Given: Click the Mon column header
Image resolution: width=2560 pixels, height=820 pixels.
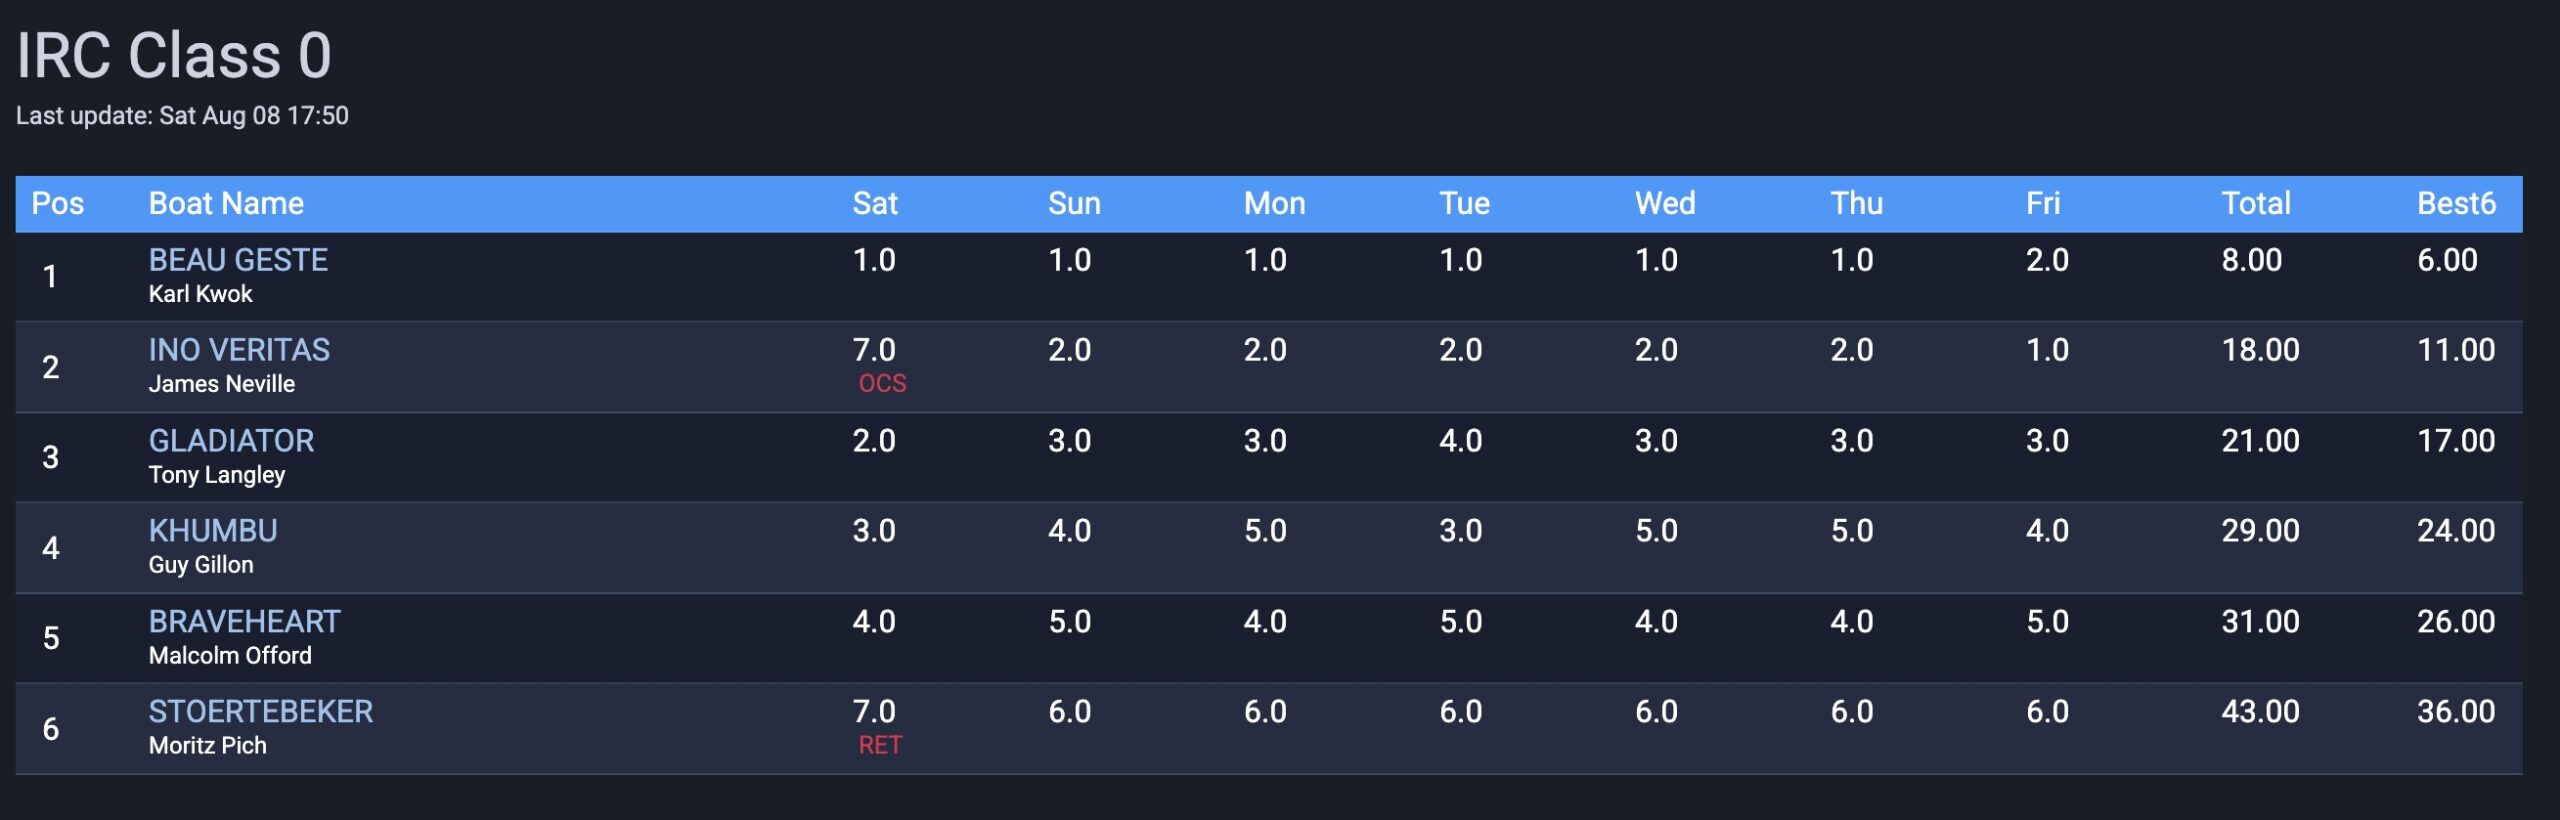Looking at the screenshot, I should (x=1274, y=204).
